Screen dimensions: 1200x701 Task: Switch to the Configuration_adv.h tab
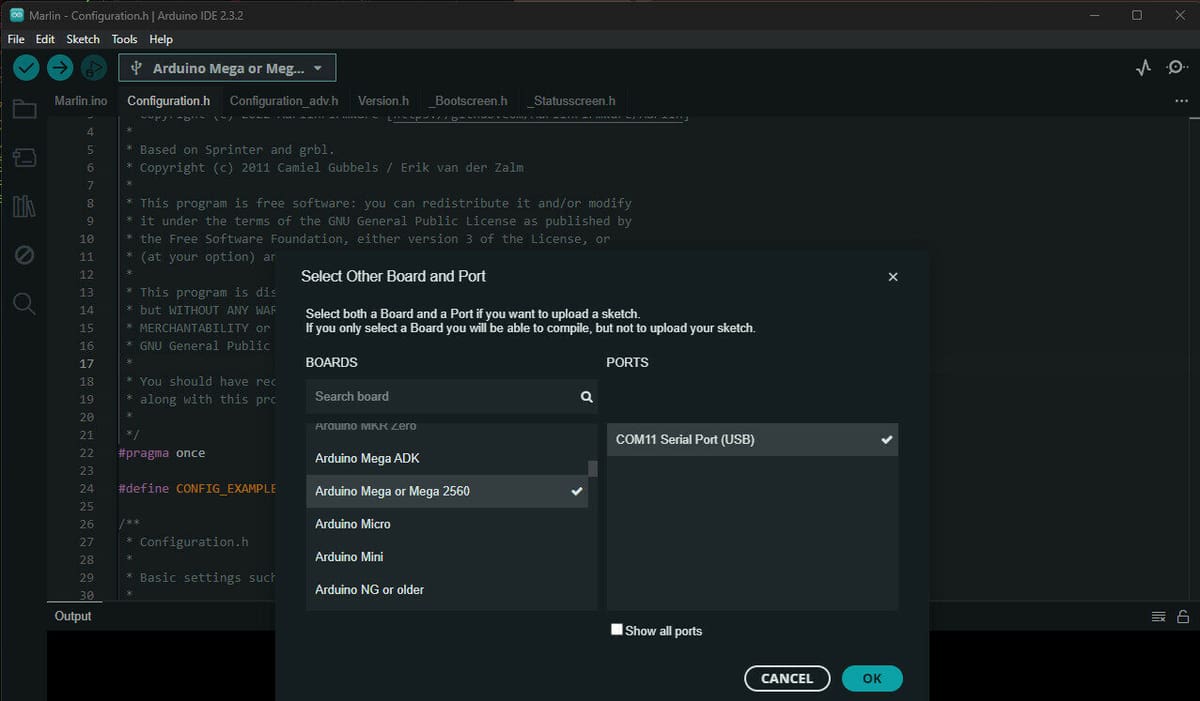pos(284,101)
